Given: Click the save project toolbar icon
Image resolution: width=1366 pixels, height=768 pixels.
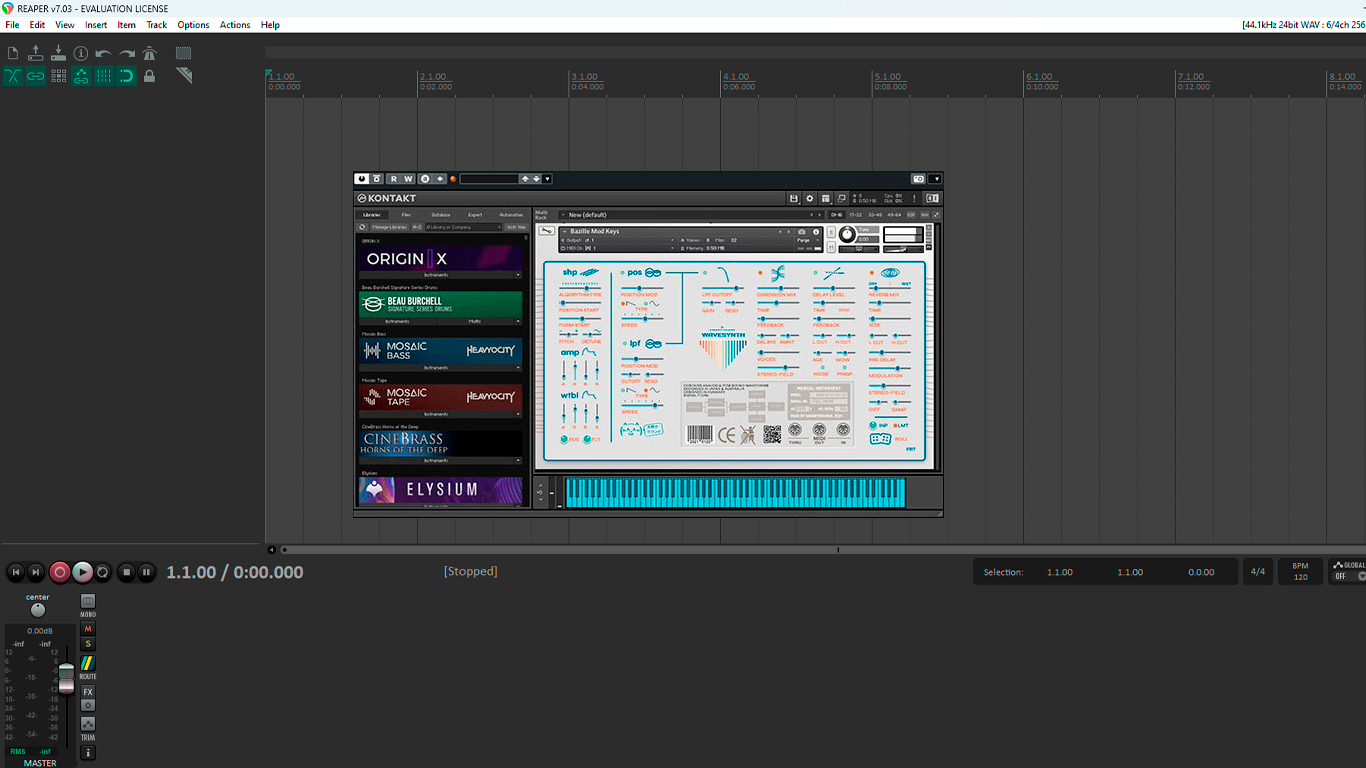Looking at the screenshot, I should coord(58,53).
